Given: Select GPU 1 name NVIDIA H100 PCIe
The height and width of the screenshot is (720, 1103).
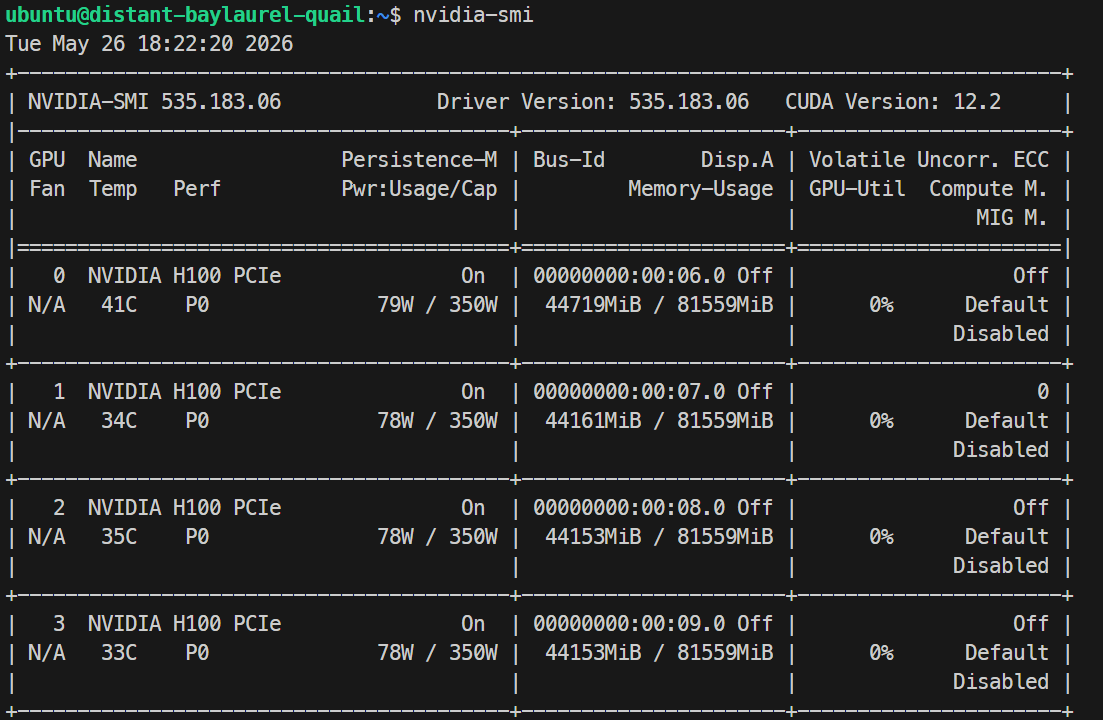Looking at the screenshot, I should (x=184, y=392).
